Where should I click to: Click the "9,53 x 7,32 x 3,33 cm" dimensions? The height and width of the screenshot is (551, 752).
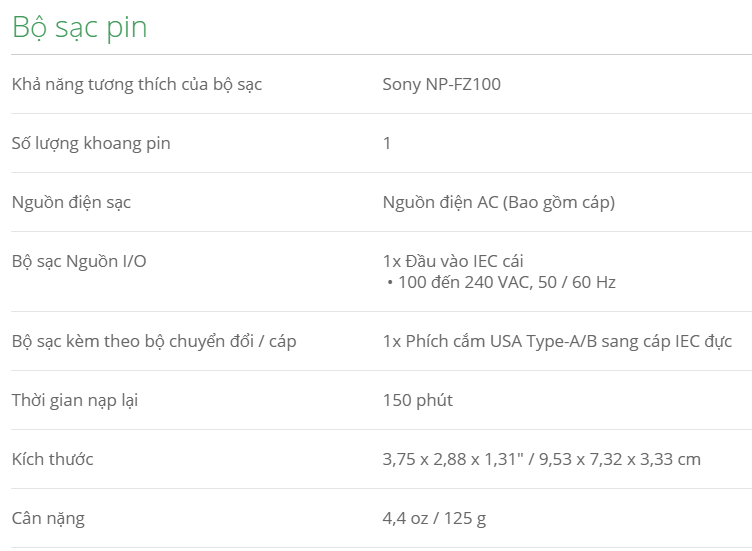[620, 459]
